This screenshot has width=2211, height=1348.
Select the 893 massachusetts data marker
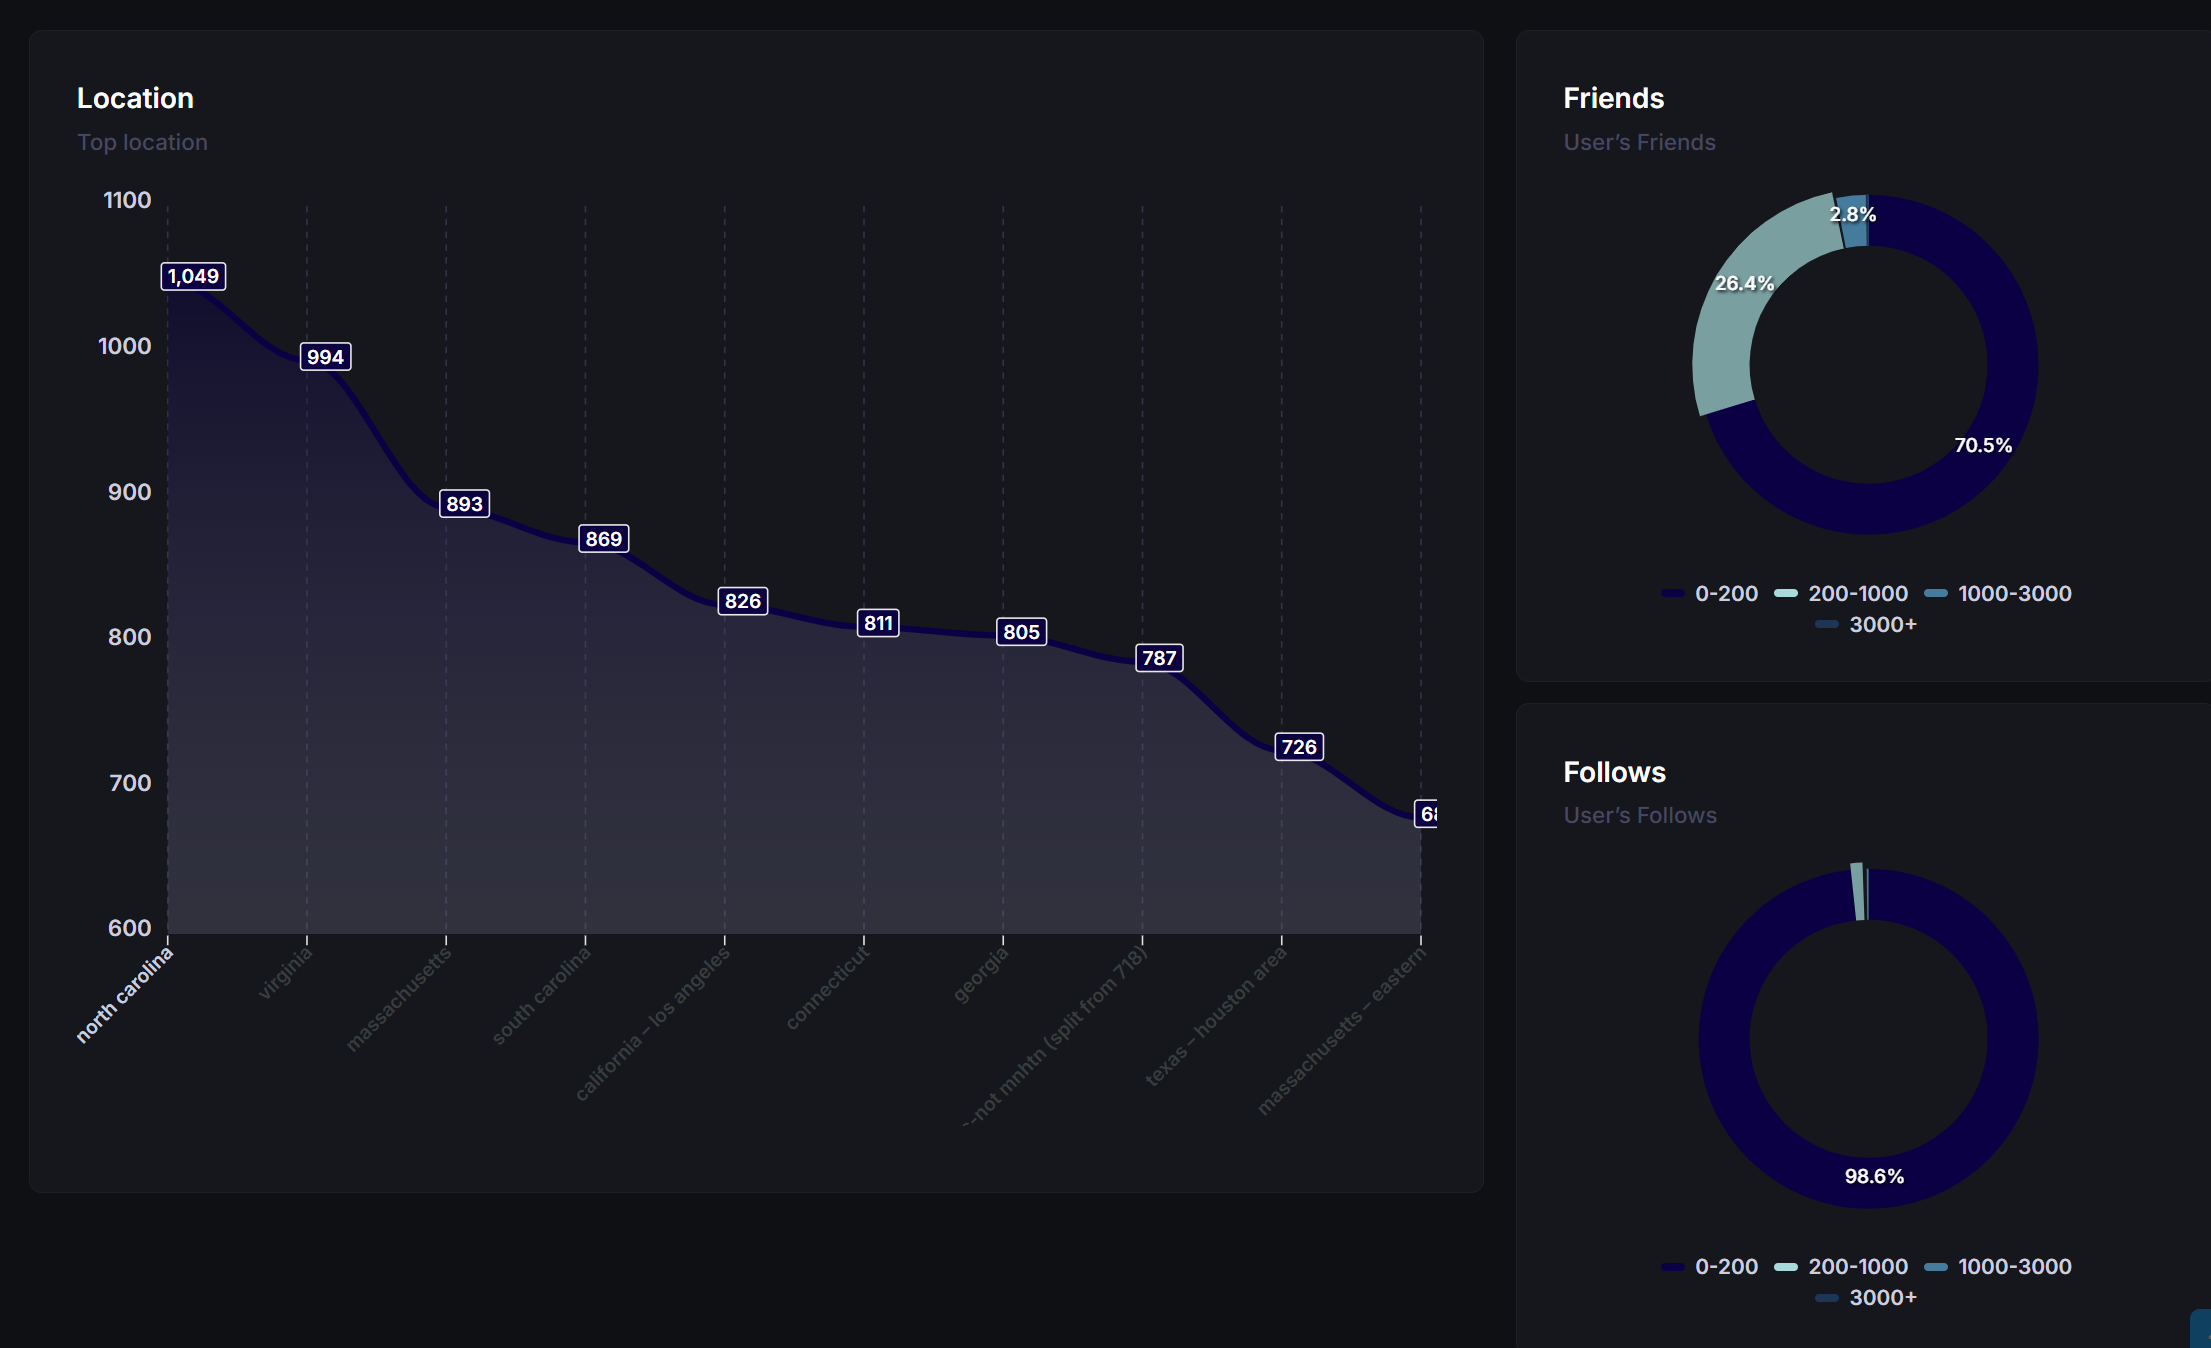point(464,504)
